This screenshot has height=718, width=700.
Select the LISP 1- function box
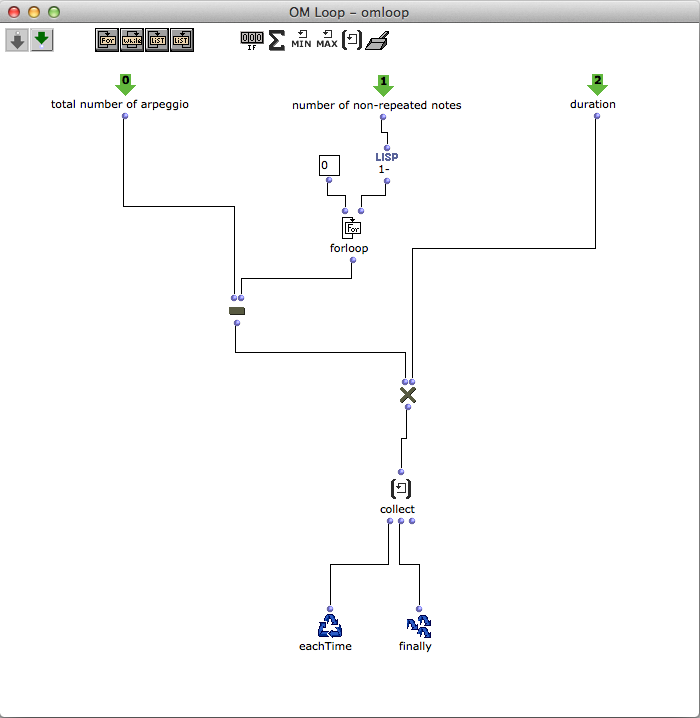[x=386, y=163]
